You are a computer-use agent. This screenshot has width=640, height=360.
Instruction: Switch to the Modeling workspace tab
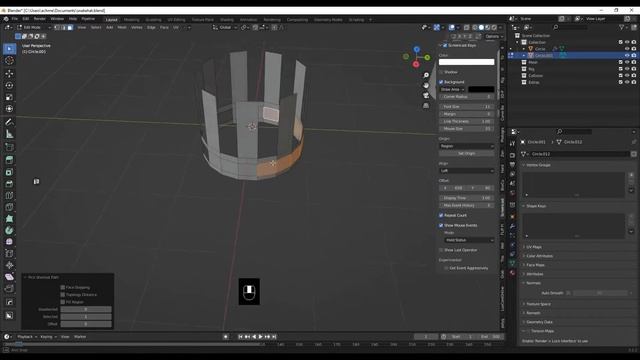click(131, 20)
